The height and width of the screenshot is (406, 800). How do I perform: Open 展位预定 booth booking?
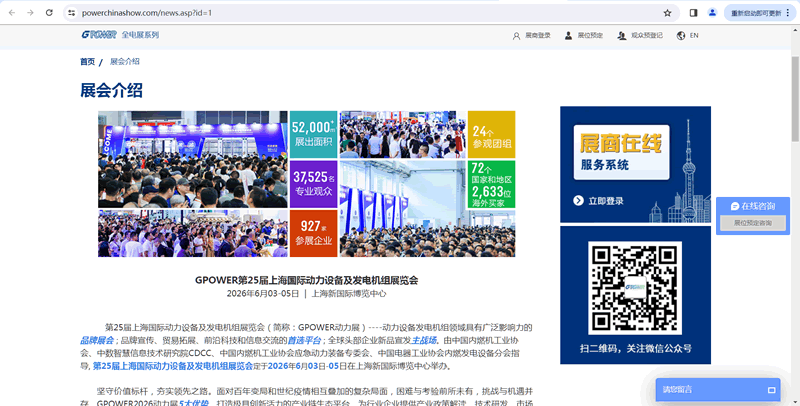pyautogui.click(x=584, y=36)
